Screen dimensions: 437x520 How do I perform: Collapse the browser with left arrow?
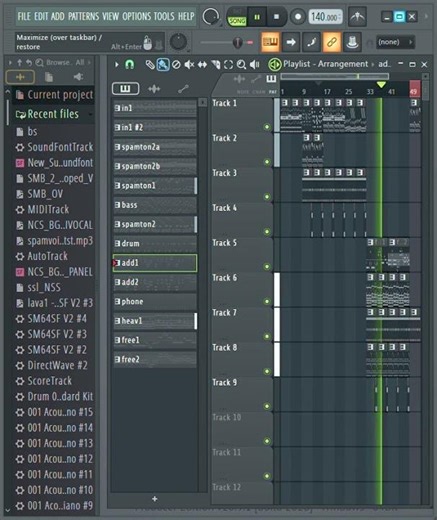(10, 62)
